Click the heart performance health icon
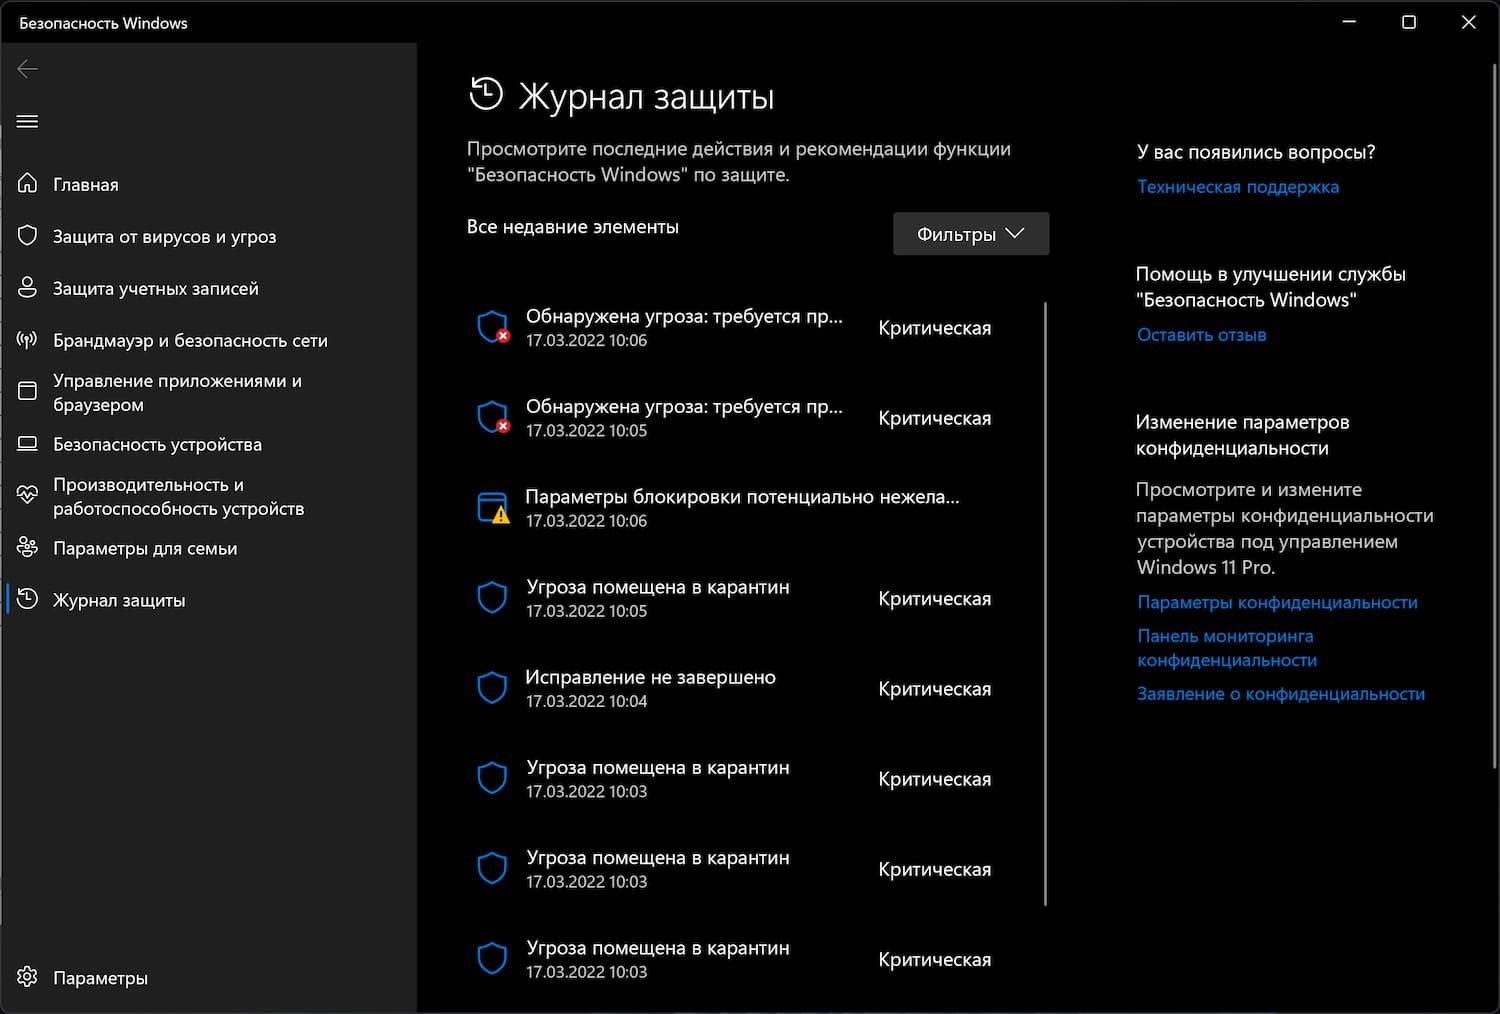1500x1014 pixels. point(28,495)
